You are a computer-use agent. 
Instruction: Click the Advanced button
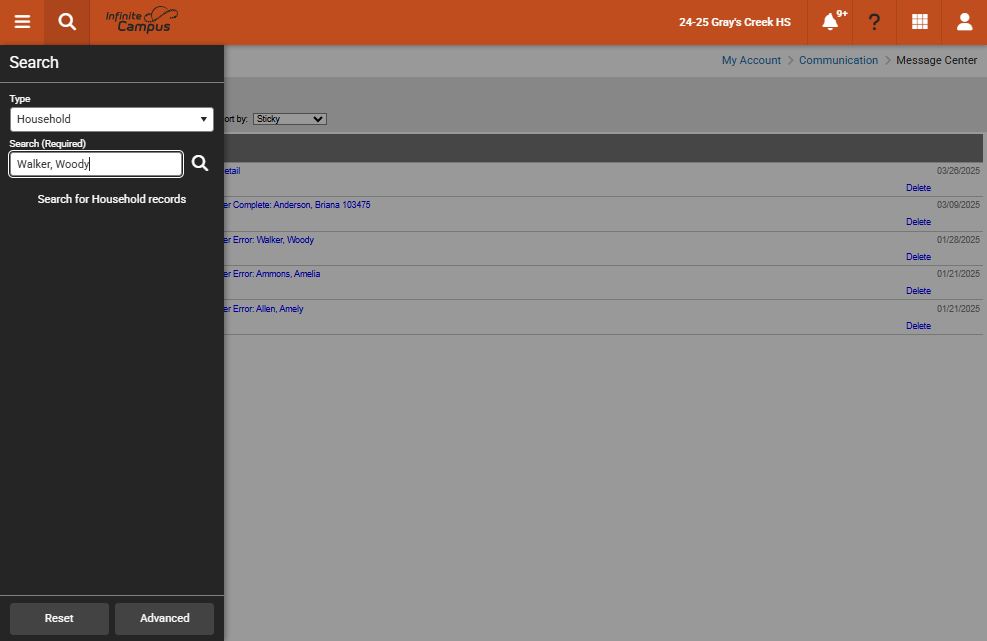164,618
